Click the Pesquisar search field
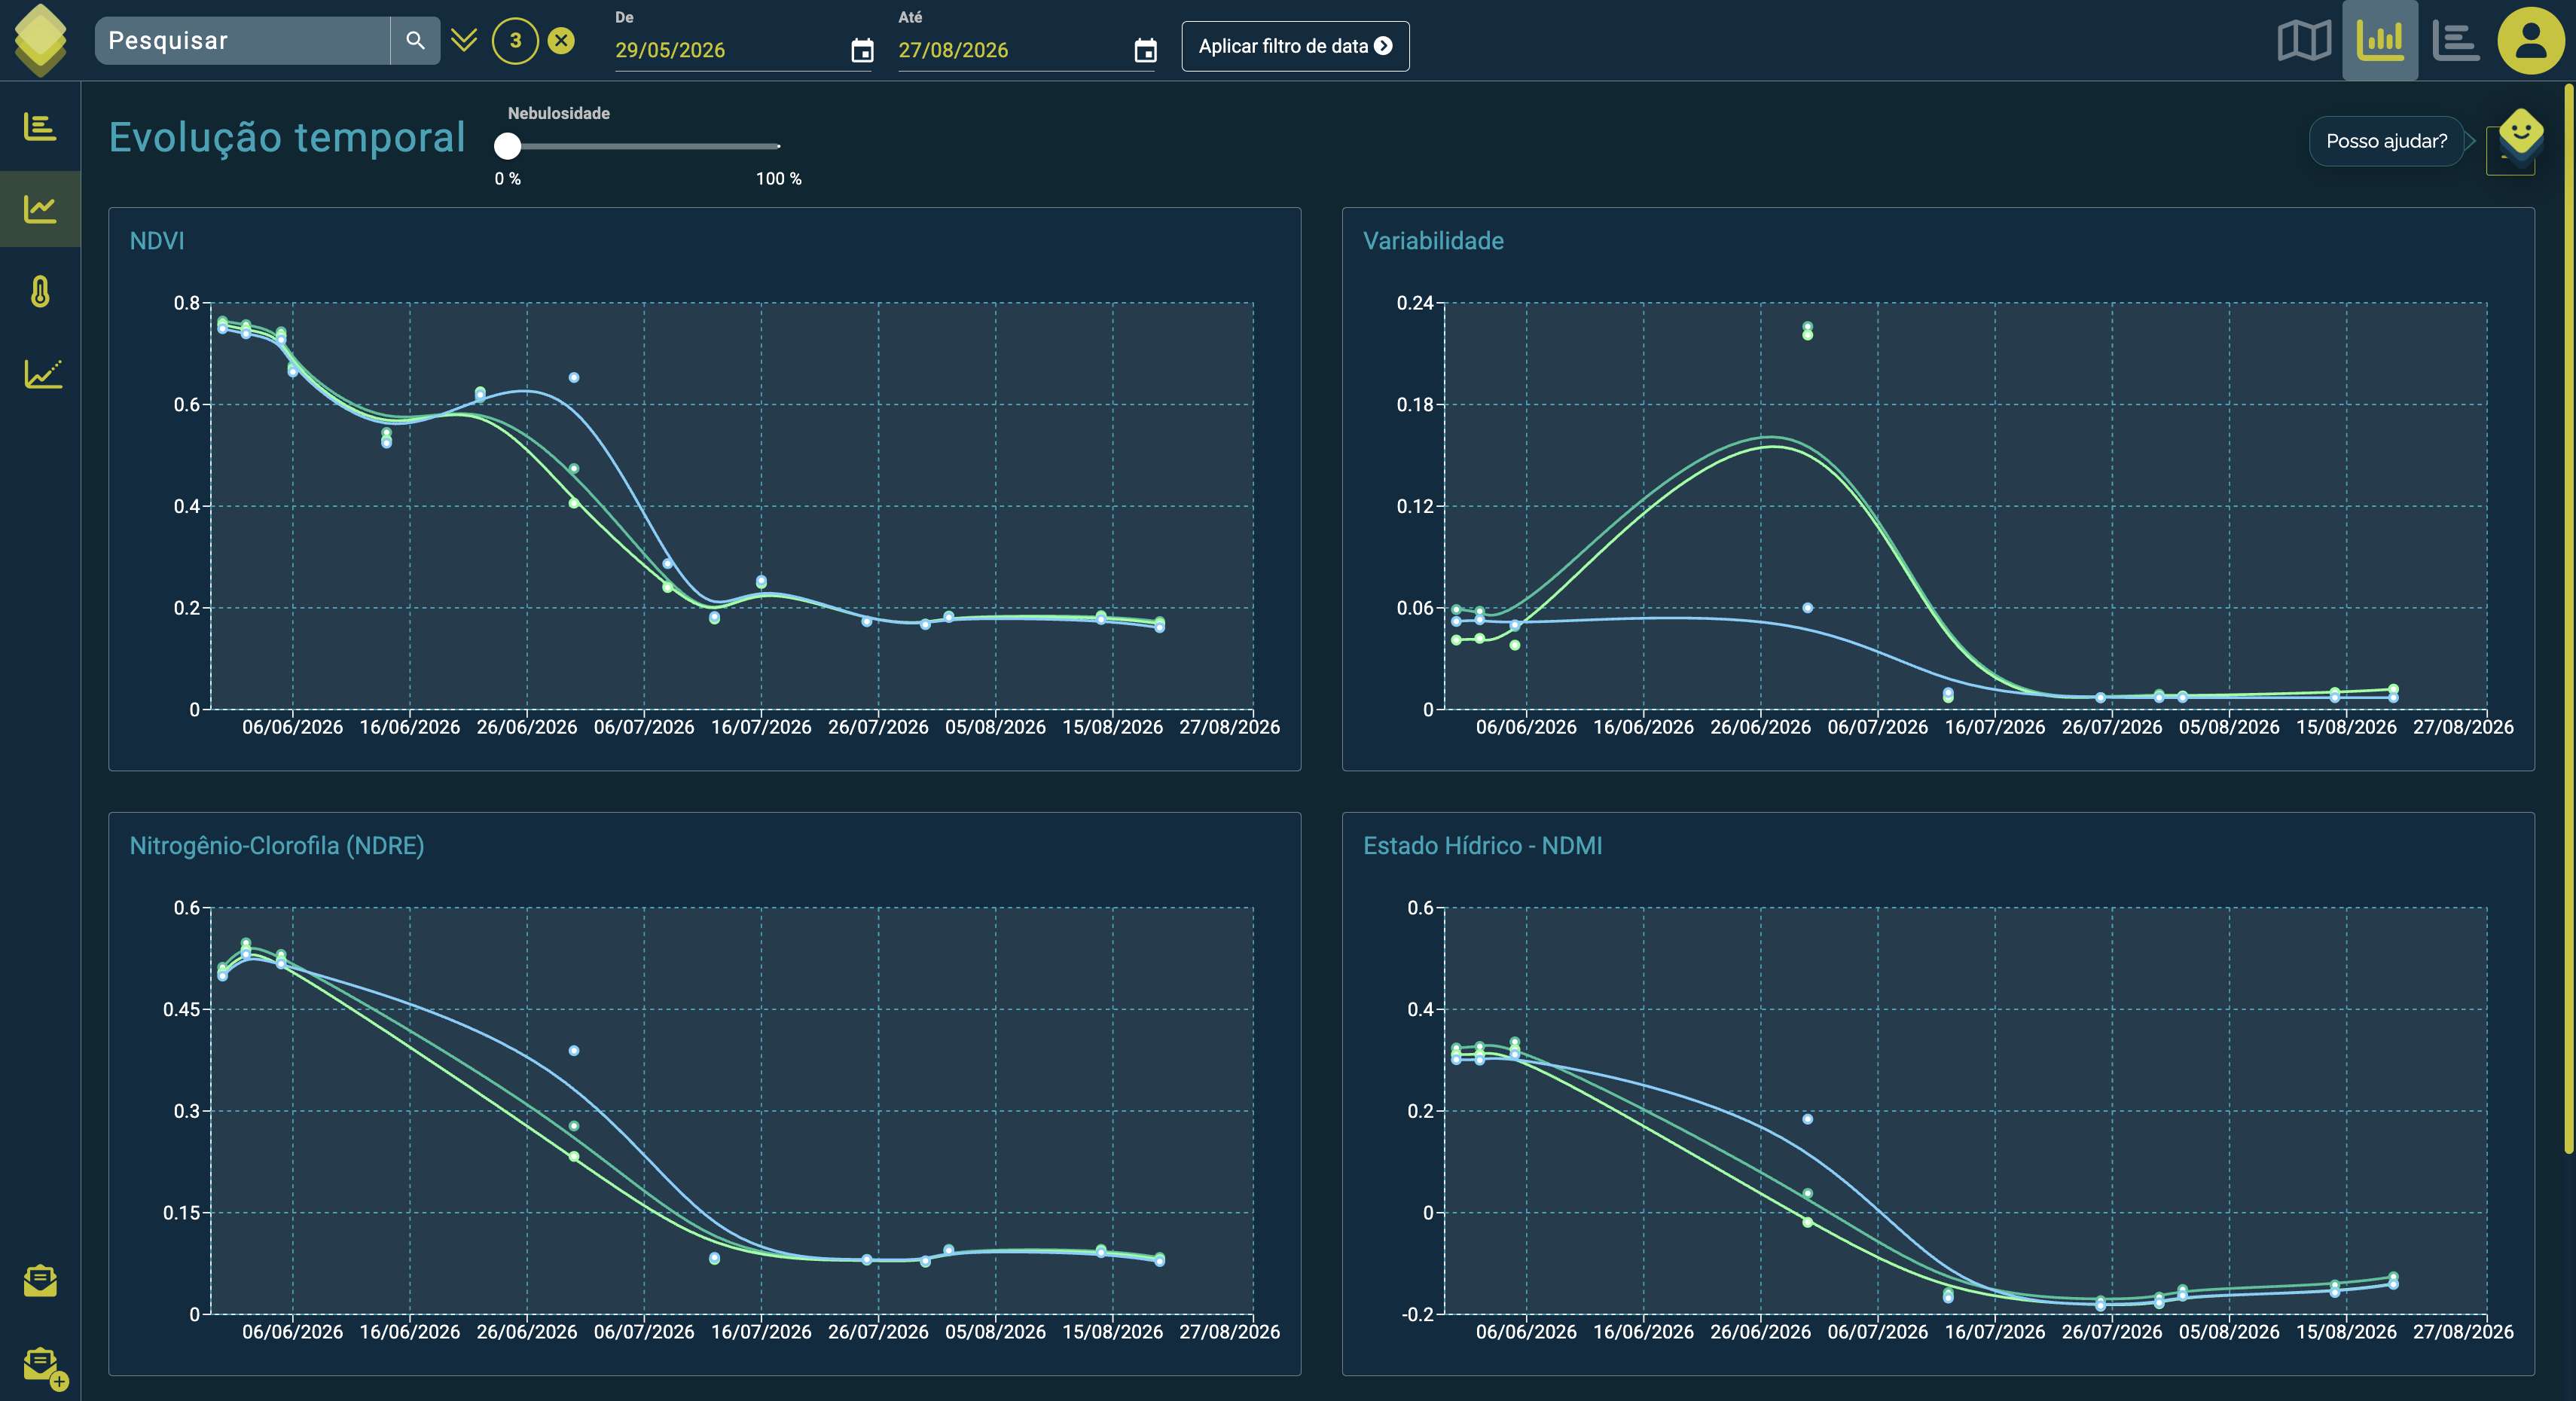Viewport: 2576px width, 1401px height. [243, 41]
